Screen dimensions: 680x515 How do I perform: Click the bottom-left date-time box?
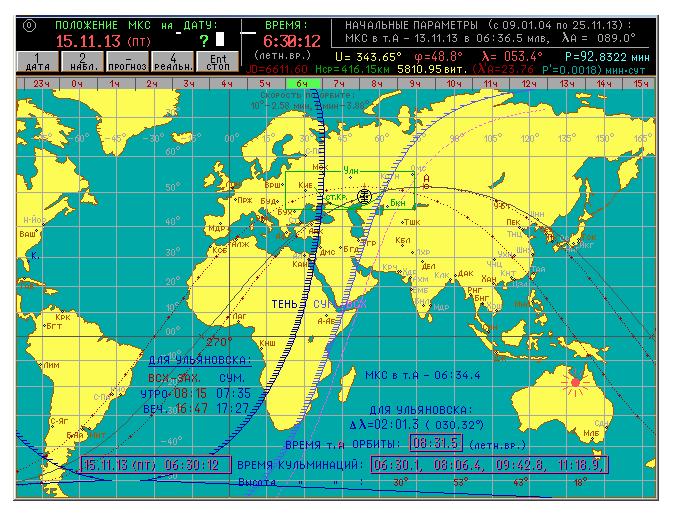(156, 465)
